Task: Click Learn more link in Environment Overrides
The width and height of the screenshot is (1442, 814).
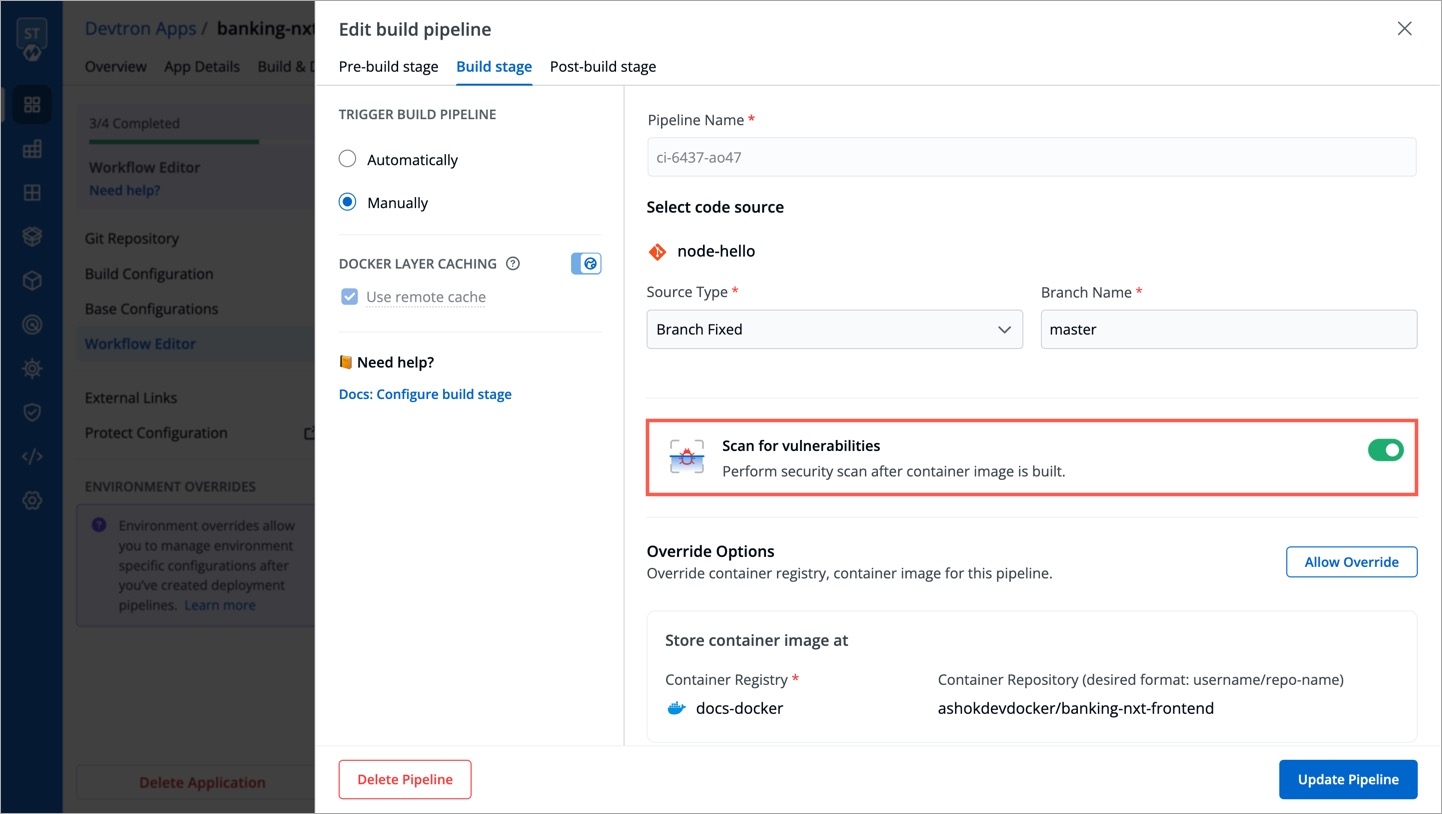Action: [x=220, y=605]
